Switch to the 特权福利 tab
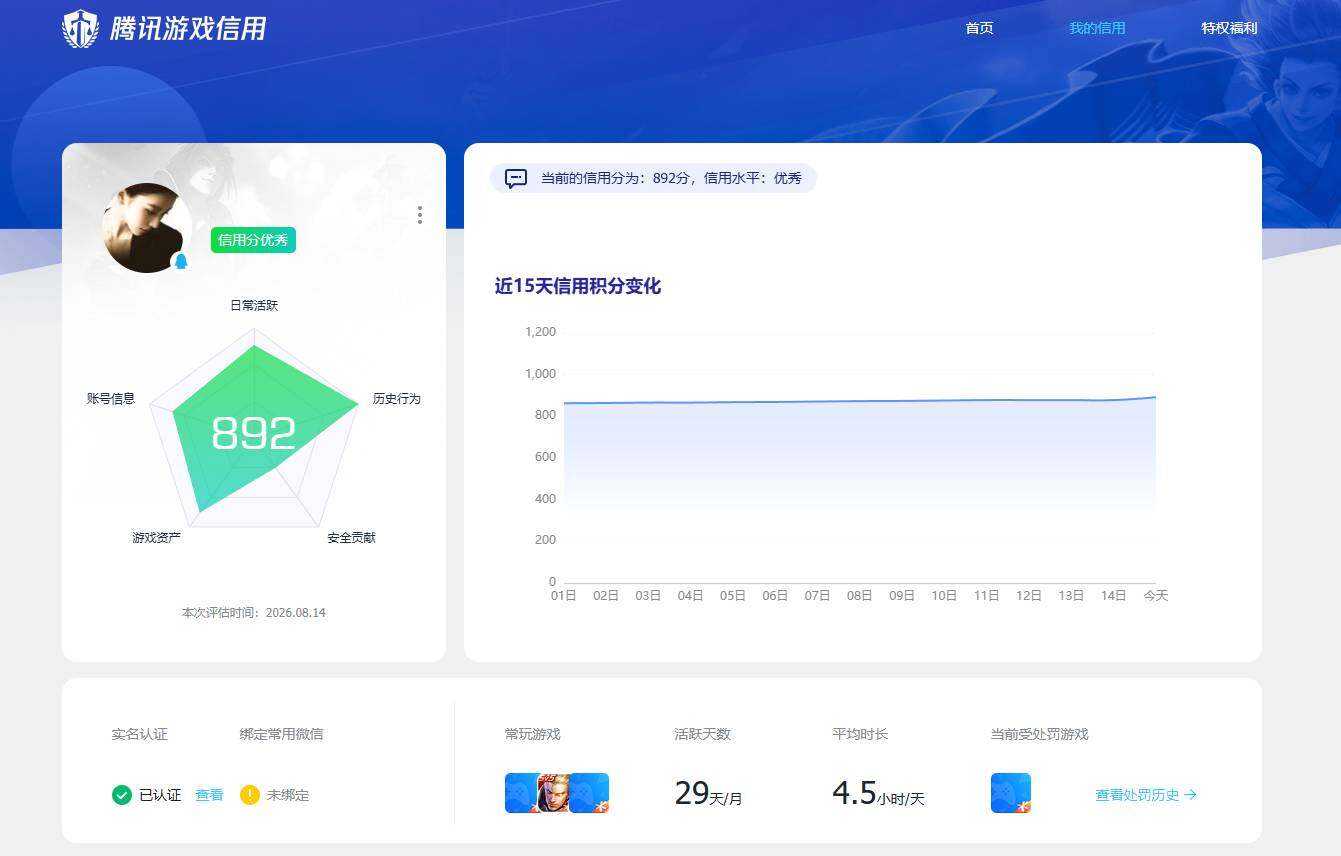This screenshot has height=856, width=1341. coord(1229,28)
